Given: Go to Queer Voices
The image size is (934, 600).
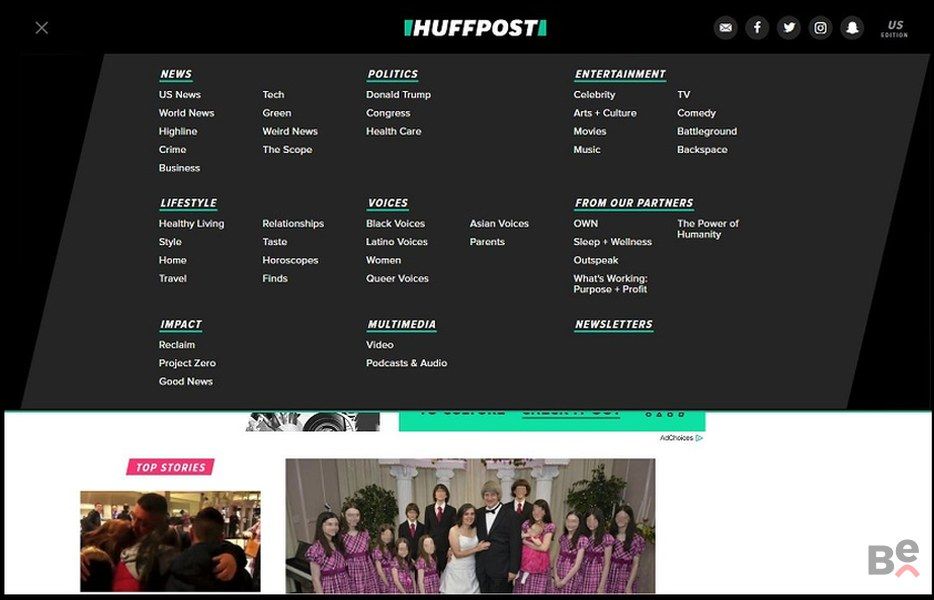Looking at the screenshot, I should coord(397,278).
